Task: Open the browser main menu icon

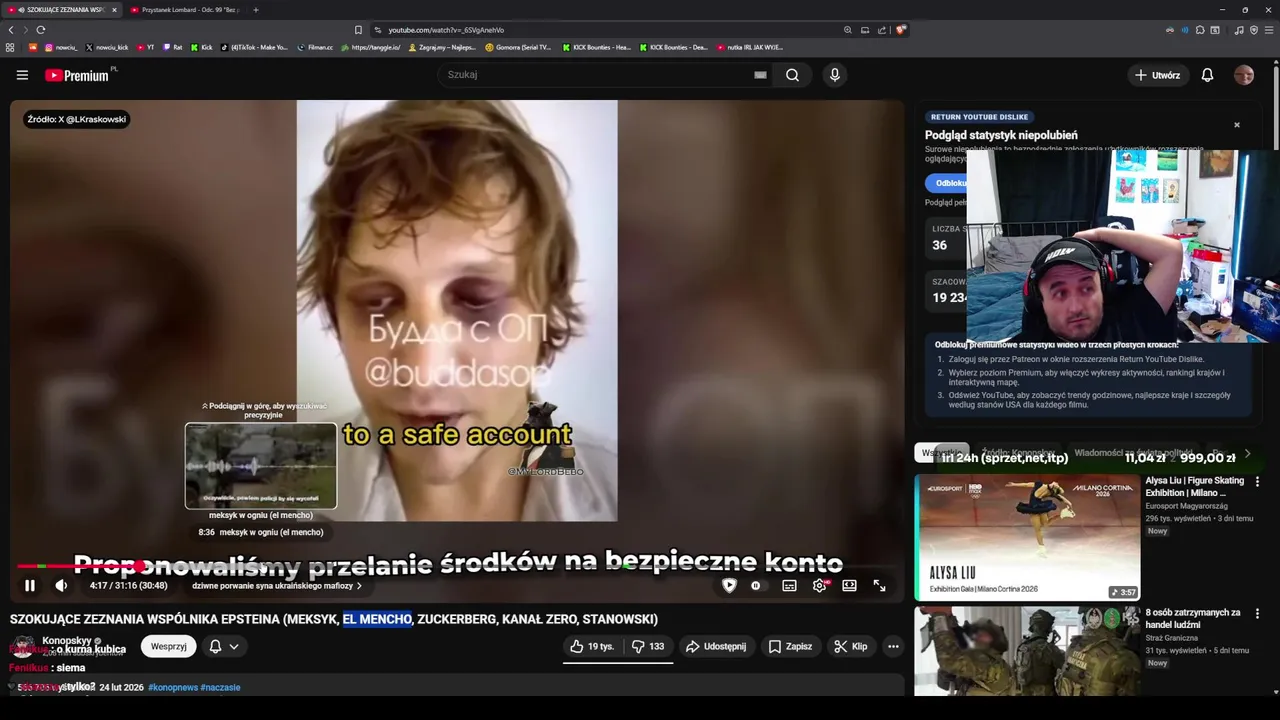Action: click(1268, 30)
